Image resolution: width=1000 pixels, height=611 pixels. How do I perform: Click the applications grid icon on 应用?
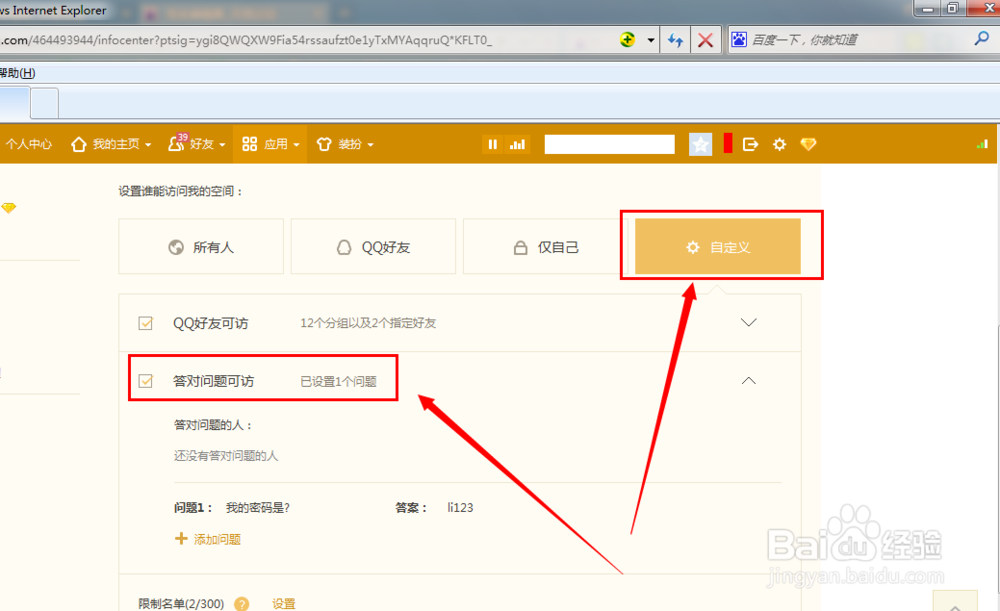(x=249, y=143)
